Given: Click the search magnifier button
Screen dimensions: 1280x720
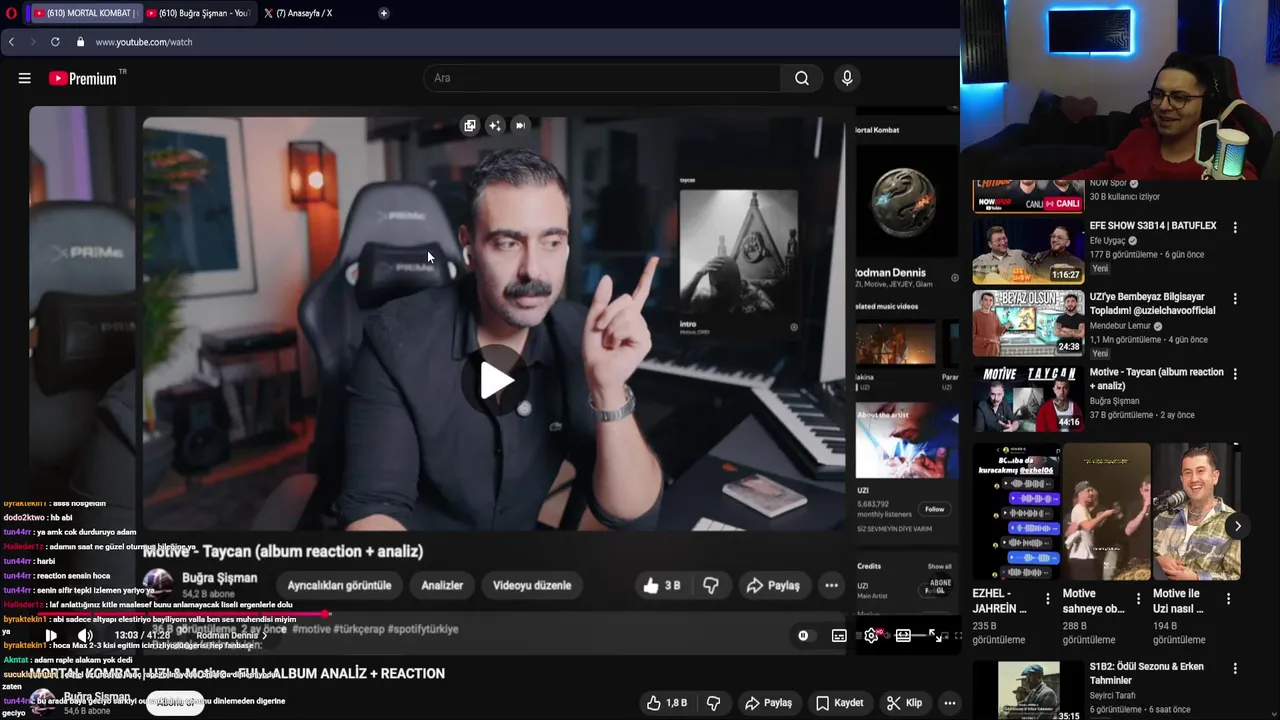Looking at the screenshot, I should point(802,78).
